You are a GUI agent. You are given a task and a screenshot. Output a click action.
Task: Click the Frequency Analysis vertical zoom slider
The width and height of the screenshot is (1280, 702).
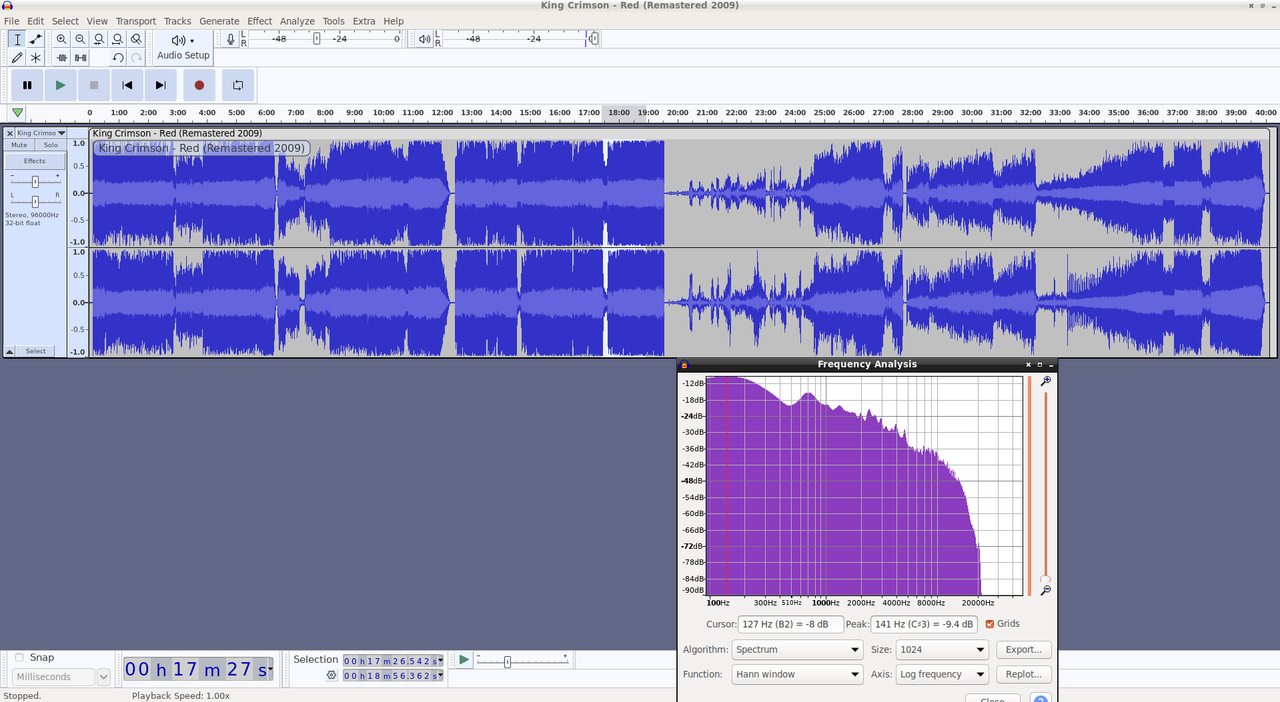(x=1046, y=486)
